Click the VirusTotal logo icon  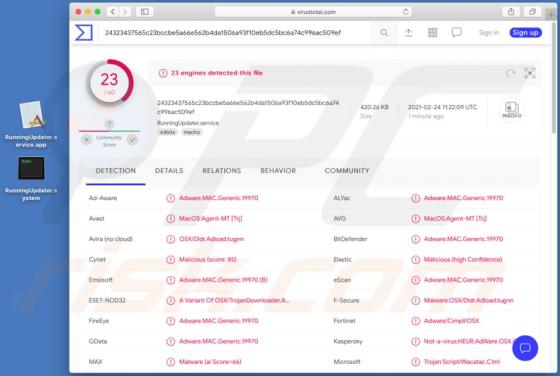(84, 32)
